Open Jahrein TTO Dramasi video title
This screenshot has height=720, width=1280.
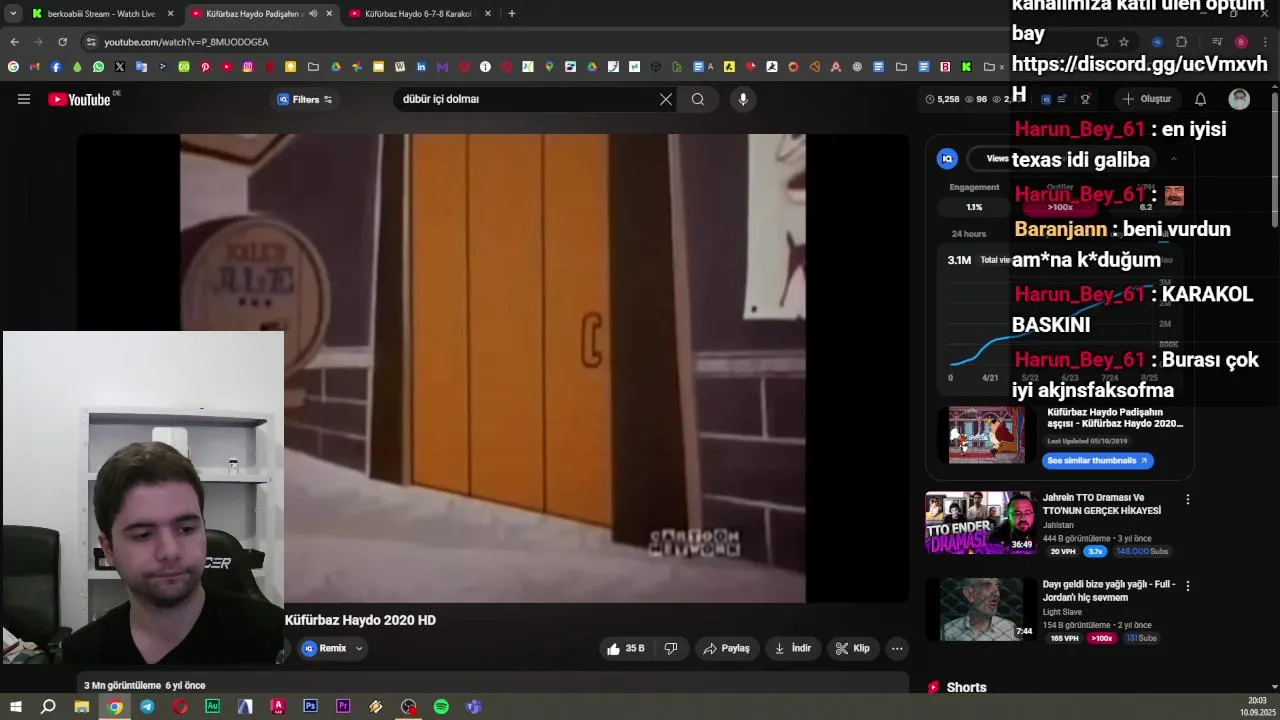(x=1102, y=504)
